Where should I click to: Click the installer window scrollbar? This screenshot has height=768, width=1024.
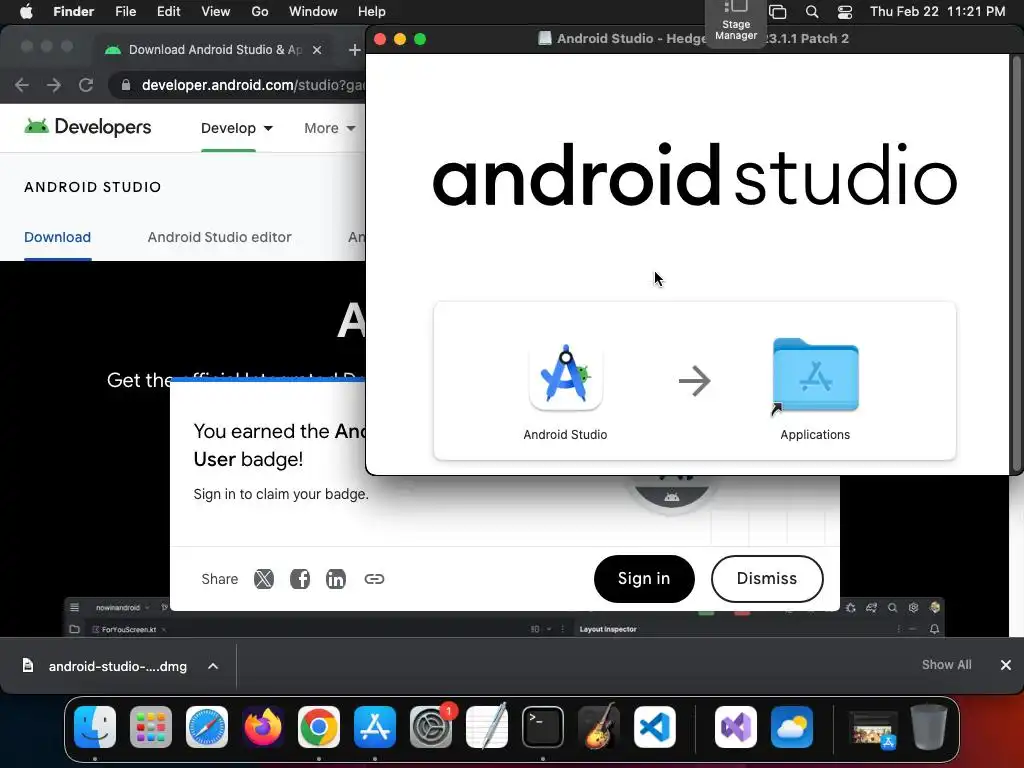[x=1016, y=263]
